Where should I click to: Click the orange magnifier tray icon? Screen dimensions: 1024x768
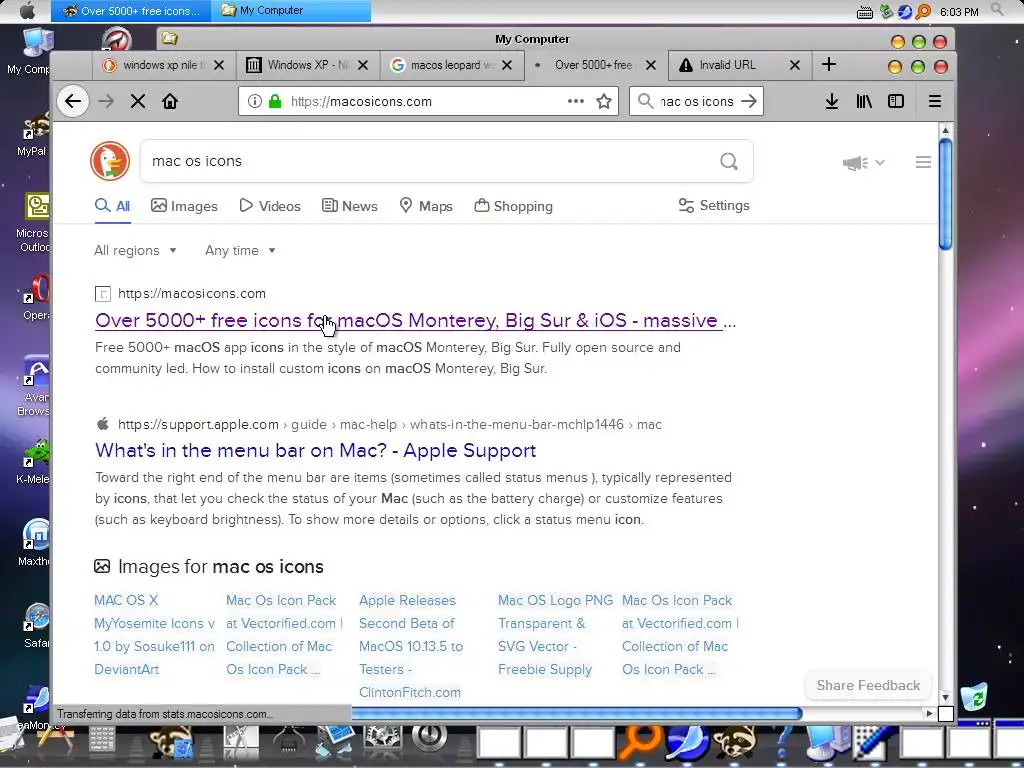pos(923,11)
